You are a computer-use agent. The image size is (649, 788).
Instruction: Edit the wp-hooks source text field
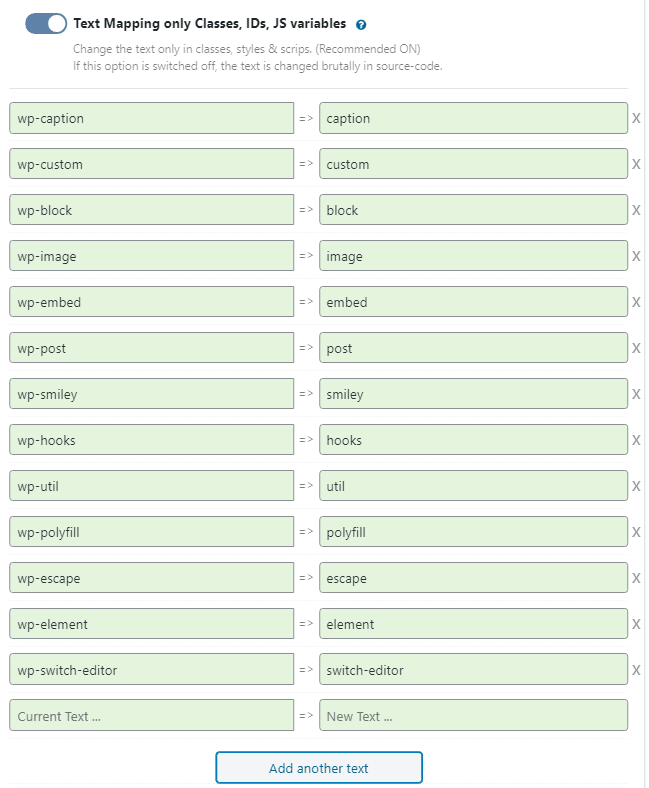point(151,440)
